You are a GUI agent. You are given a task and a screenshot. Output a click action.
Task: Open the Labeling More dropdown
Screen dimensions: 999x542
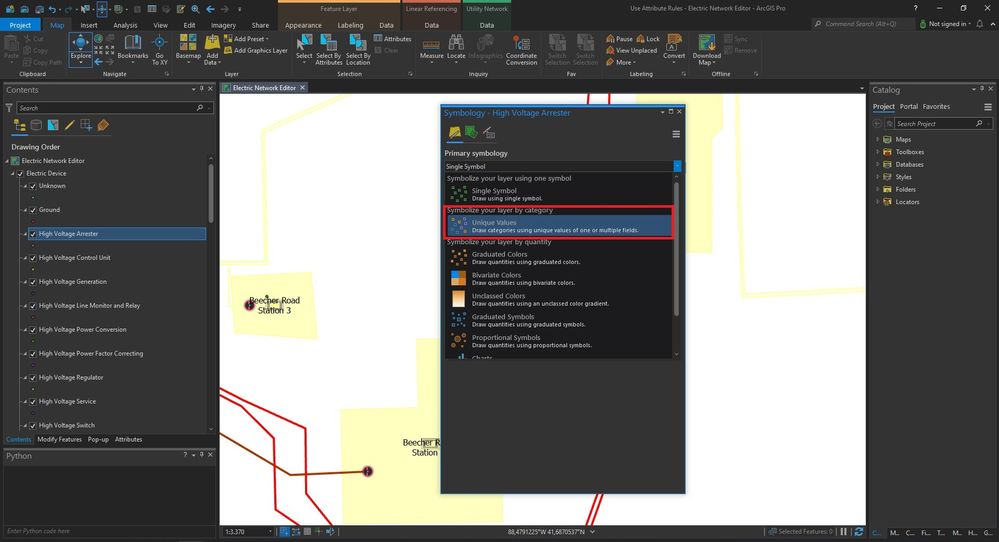(619, 62)
